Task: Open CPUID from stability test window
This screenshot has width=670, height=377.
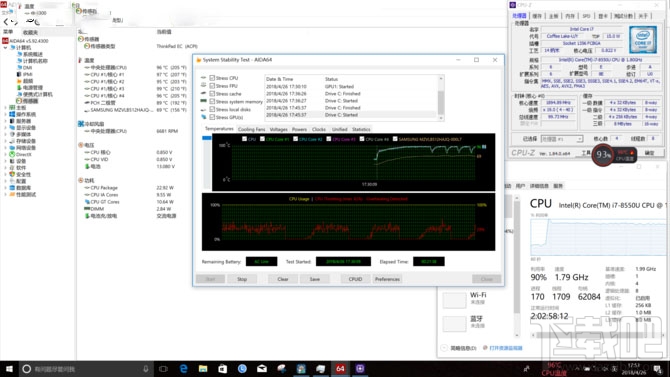Action: 355,279
